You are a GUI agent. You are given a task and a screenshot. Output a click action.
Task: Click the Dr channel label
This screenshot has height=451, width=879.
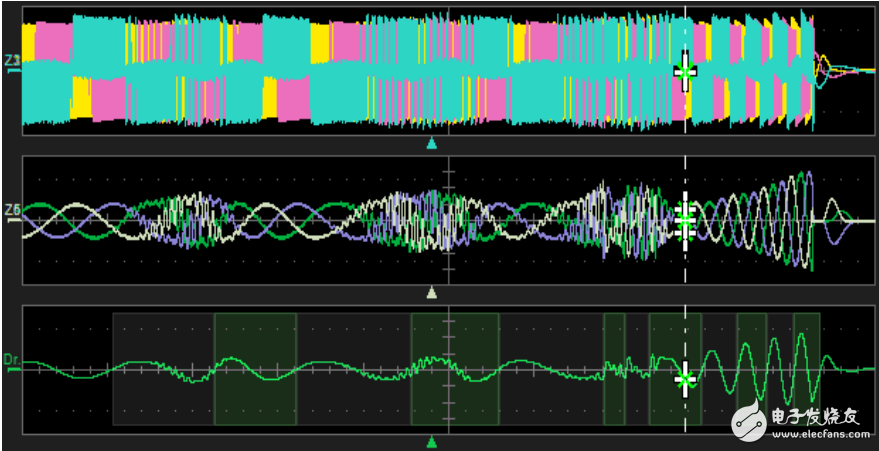coord(12,358)
